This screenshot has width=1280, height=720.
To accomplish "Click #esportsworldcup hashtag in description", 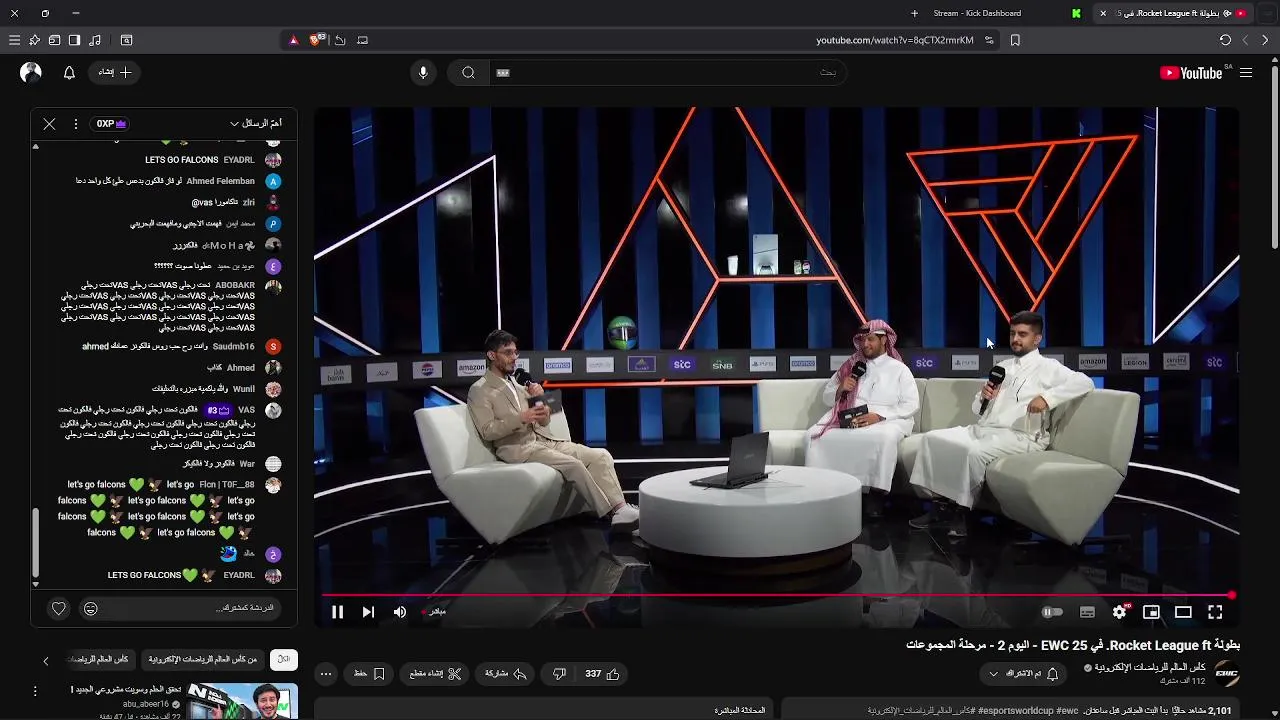I will [x=1014, y=710].
